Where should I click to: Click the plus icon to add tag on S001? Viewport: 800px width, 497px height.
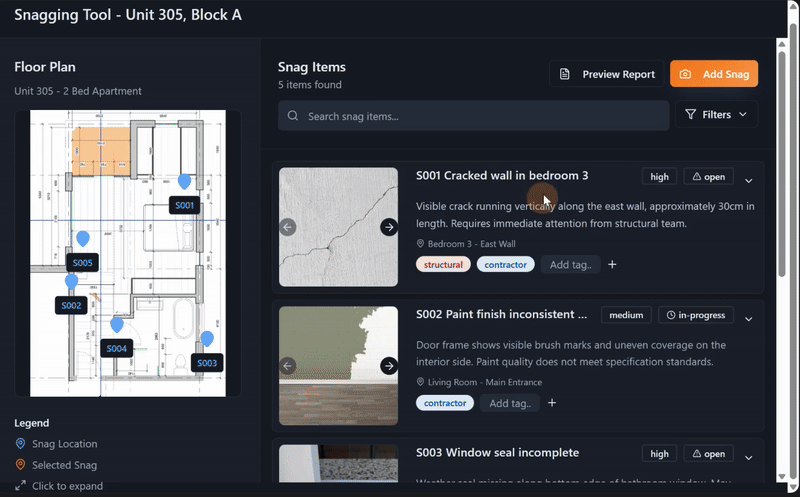[612, 264]
